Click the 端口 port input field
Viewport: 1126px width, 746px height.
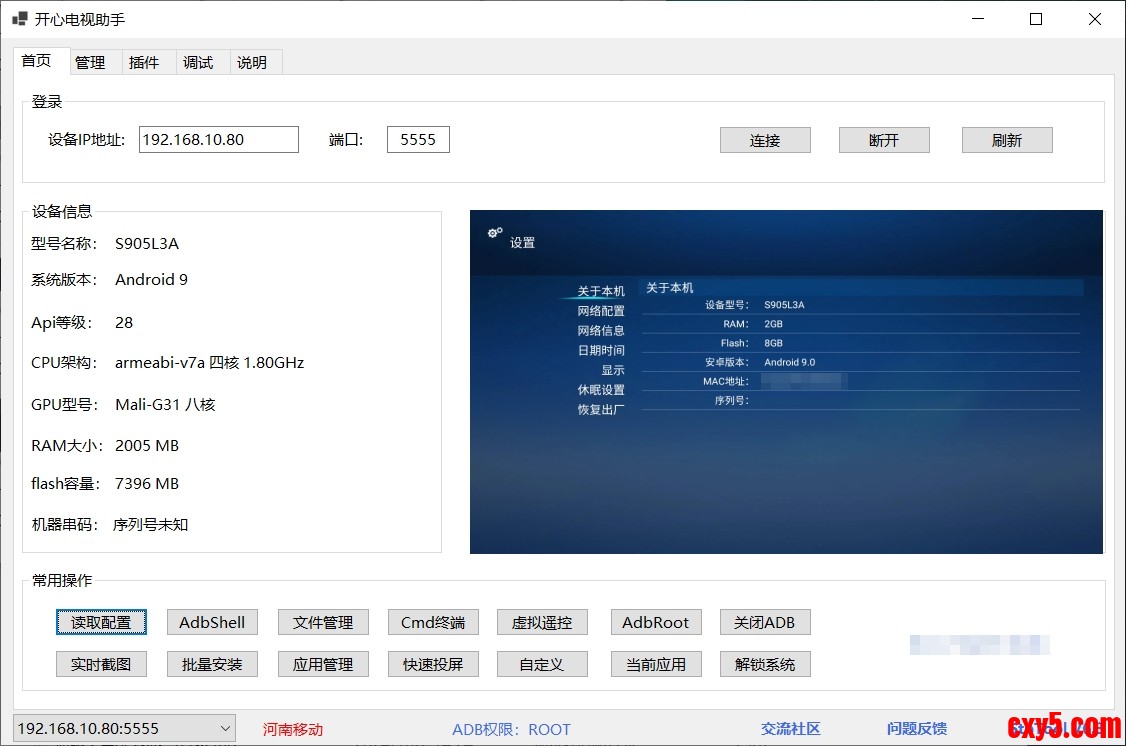pyautogui.click(x=418, y=140)
